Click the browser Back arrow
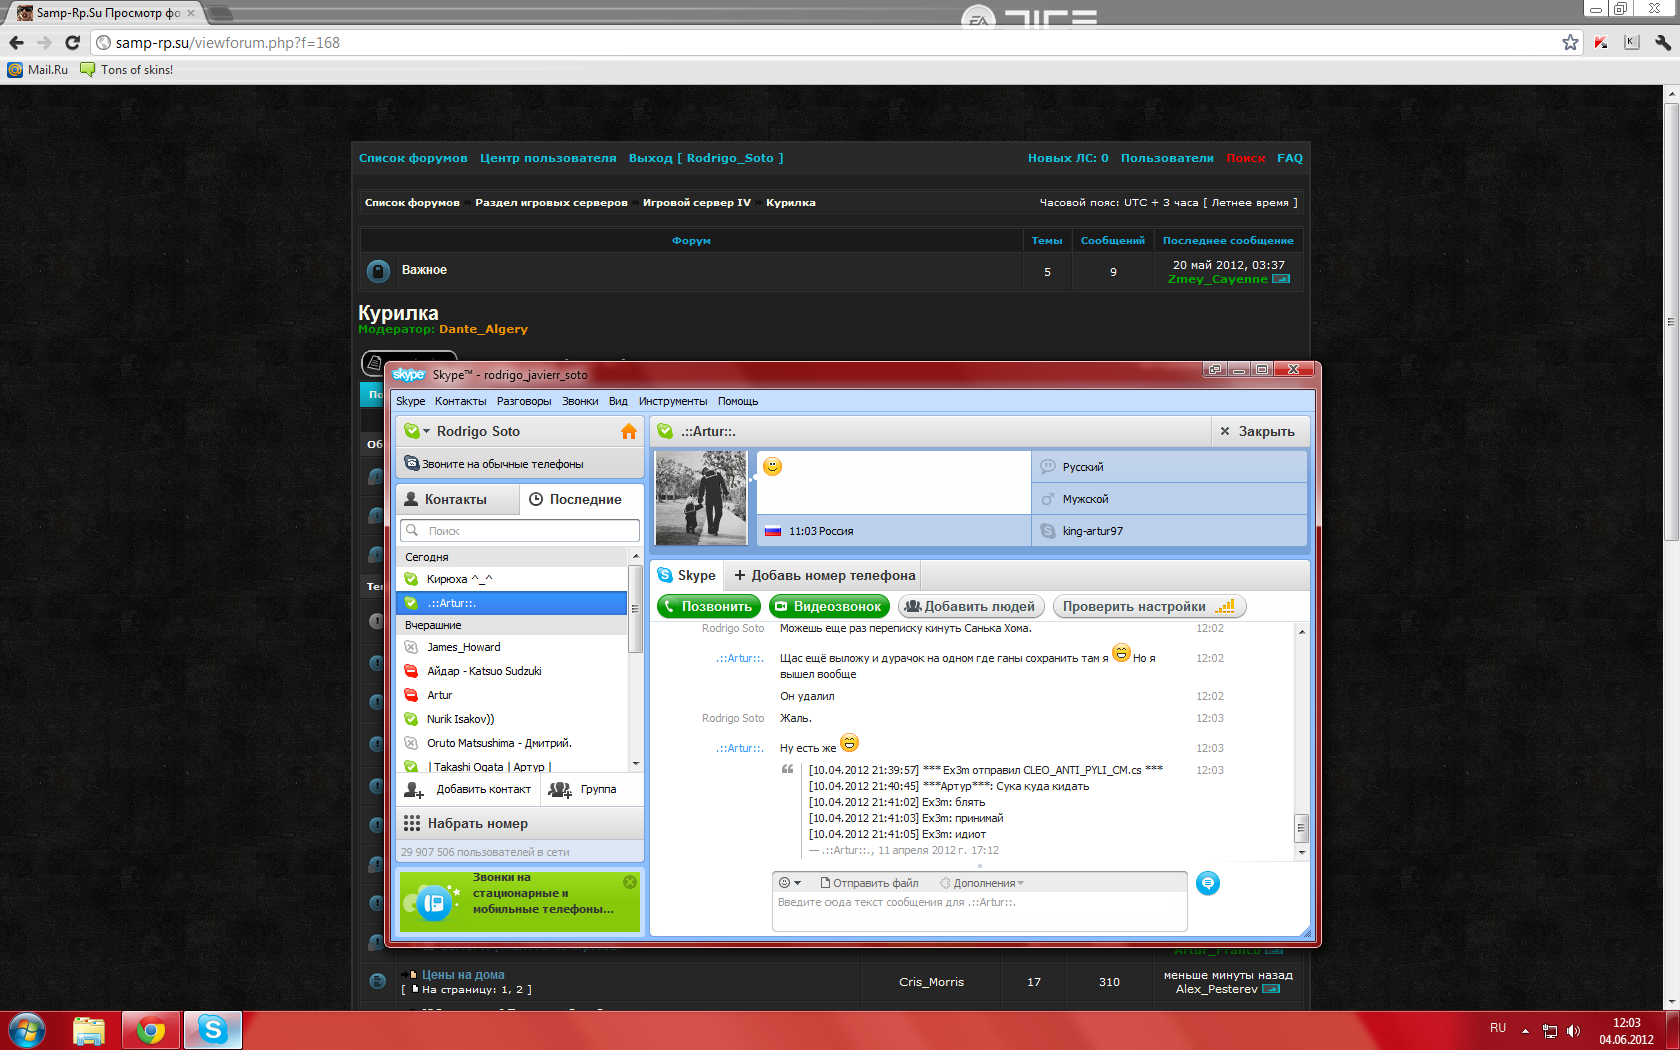The height and width of the screenshot is (1050, 1680). point(16,43)
